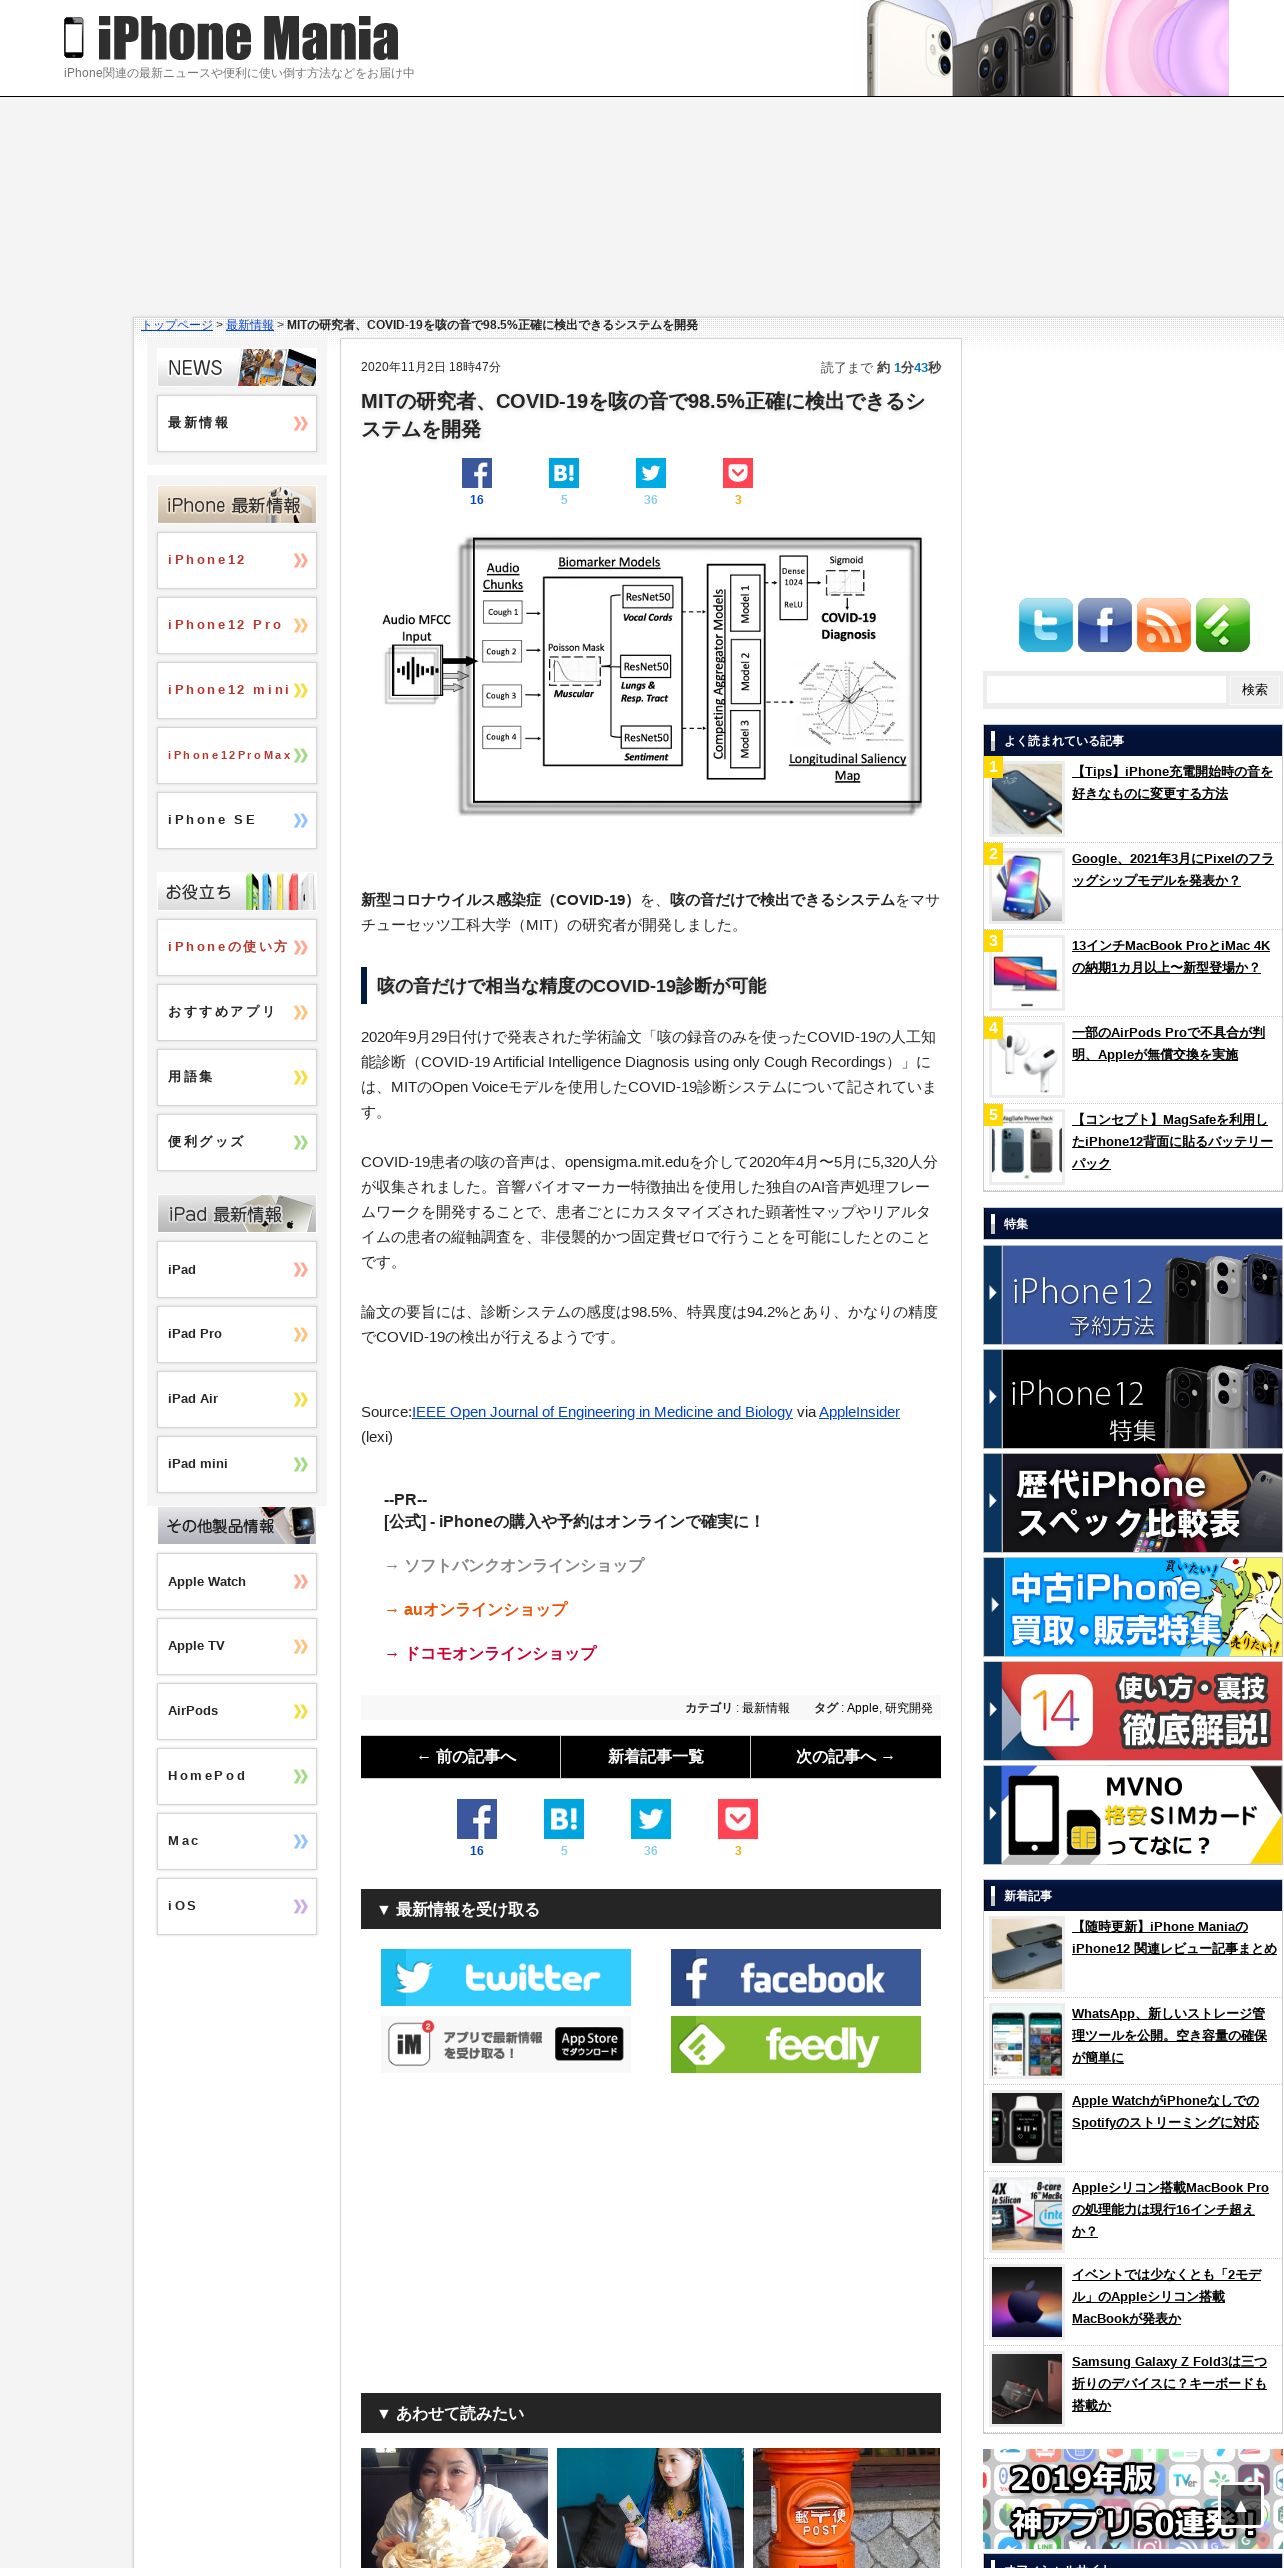Image resolution: width=1284 pixels, height=2568 pixels.
Task: Click the bottom Twitter share icon
Action: coord(651,1819)
